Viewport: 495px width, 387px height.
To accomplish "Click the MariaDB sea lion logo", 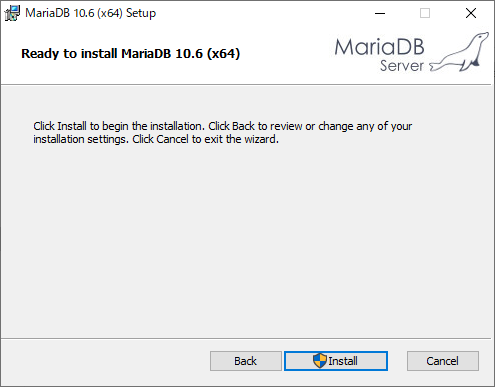I will click(460, 52).
